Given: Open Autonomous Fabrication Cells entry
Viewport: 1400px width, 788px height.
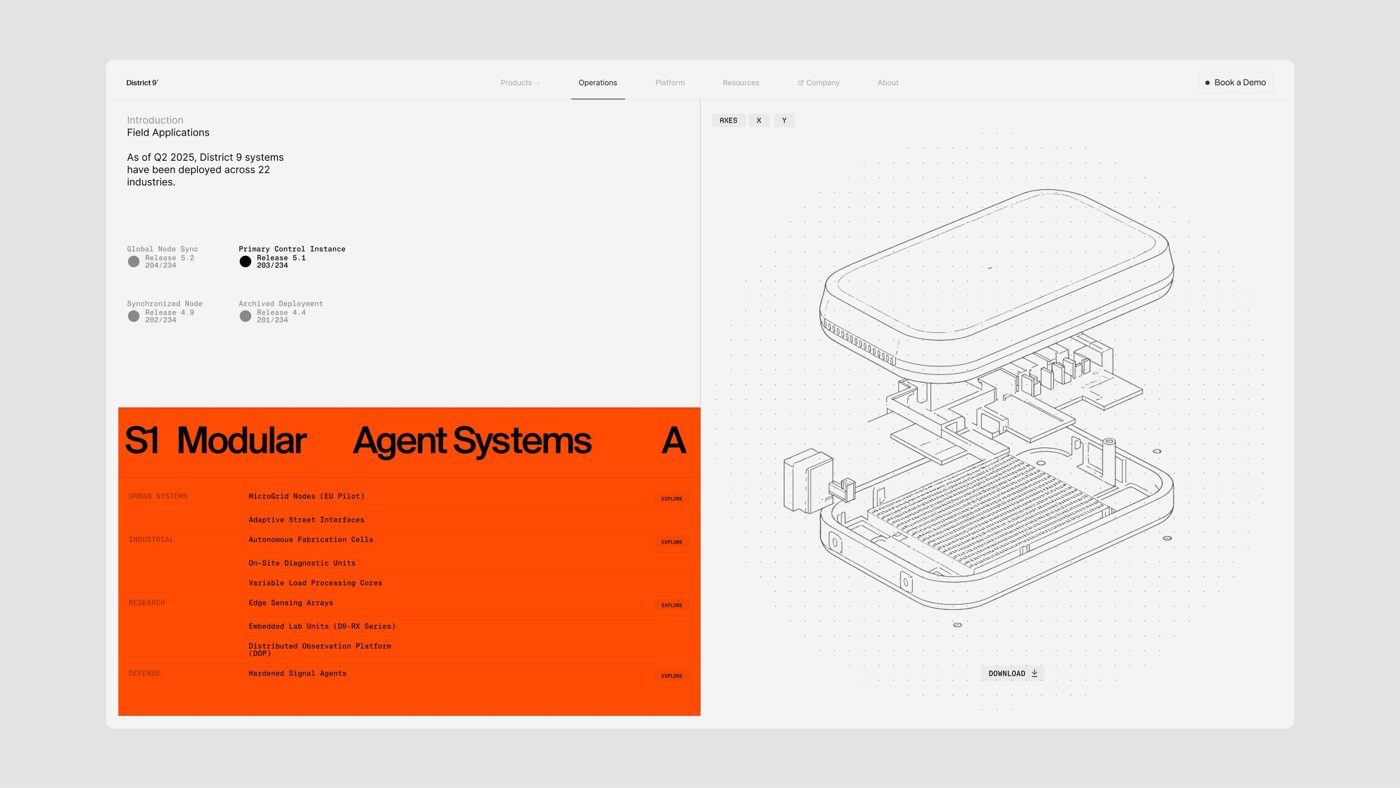Looking at the screenshot, I should 311,540.
